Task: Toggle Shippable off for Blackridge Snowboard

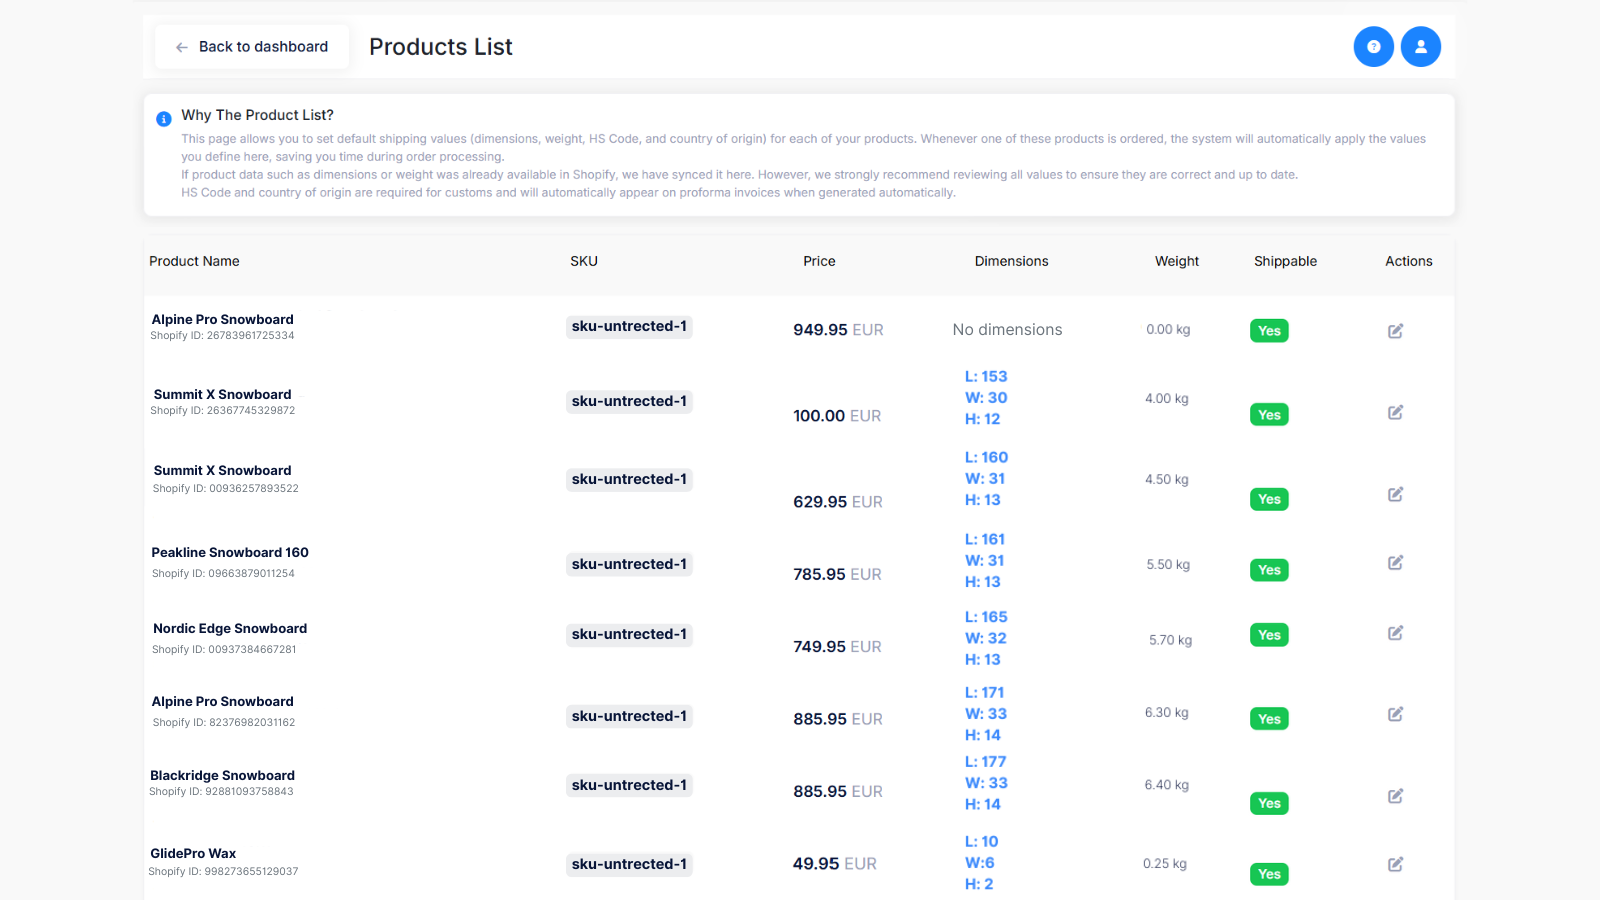Action: [1269, 803]
